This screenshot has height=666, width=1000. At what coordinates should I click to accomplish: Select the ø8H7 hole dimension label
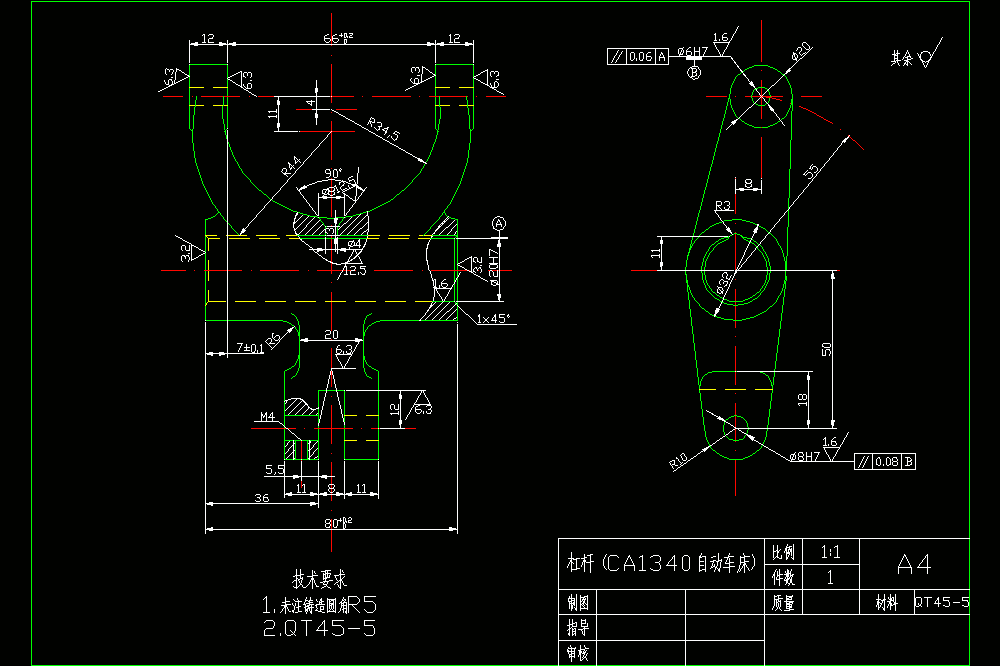pyautogui.click(x=804, y=457)
